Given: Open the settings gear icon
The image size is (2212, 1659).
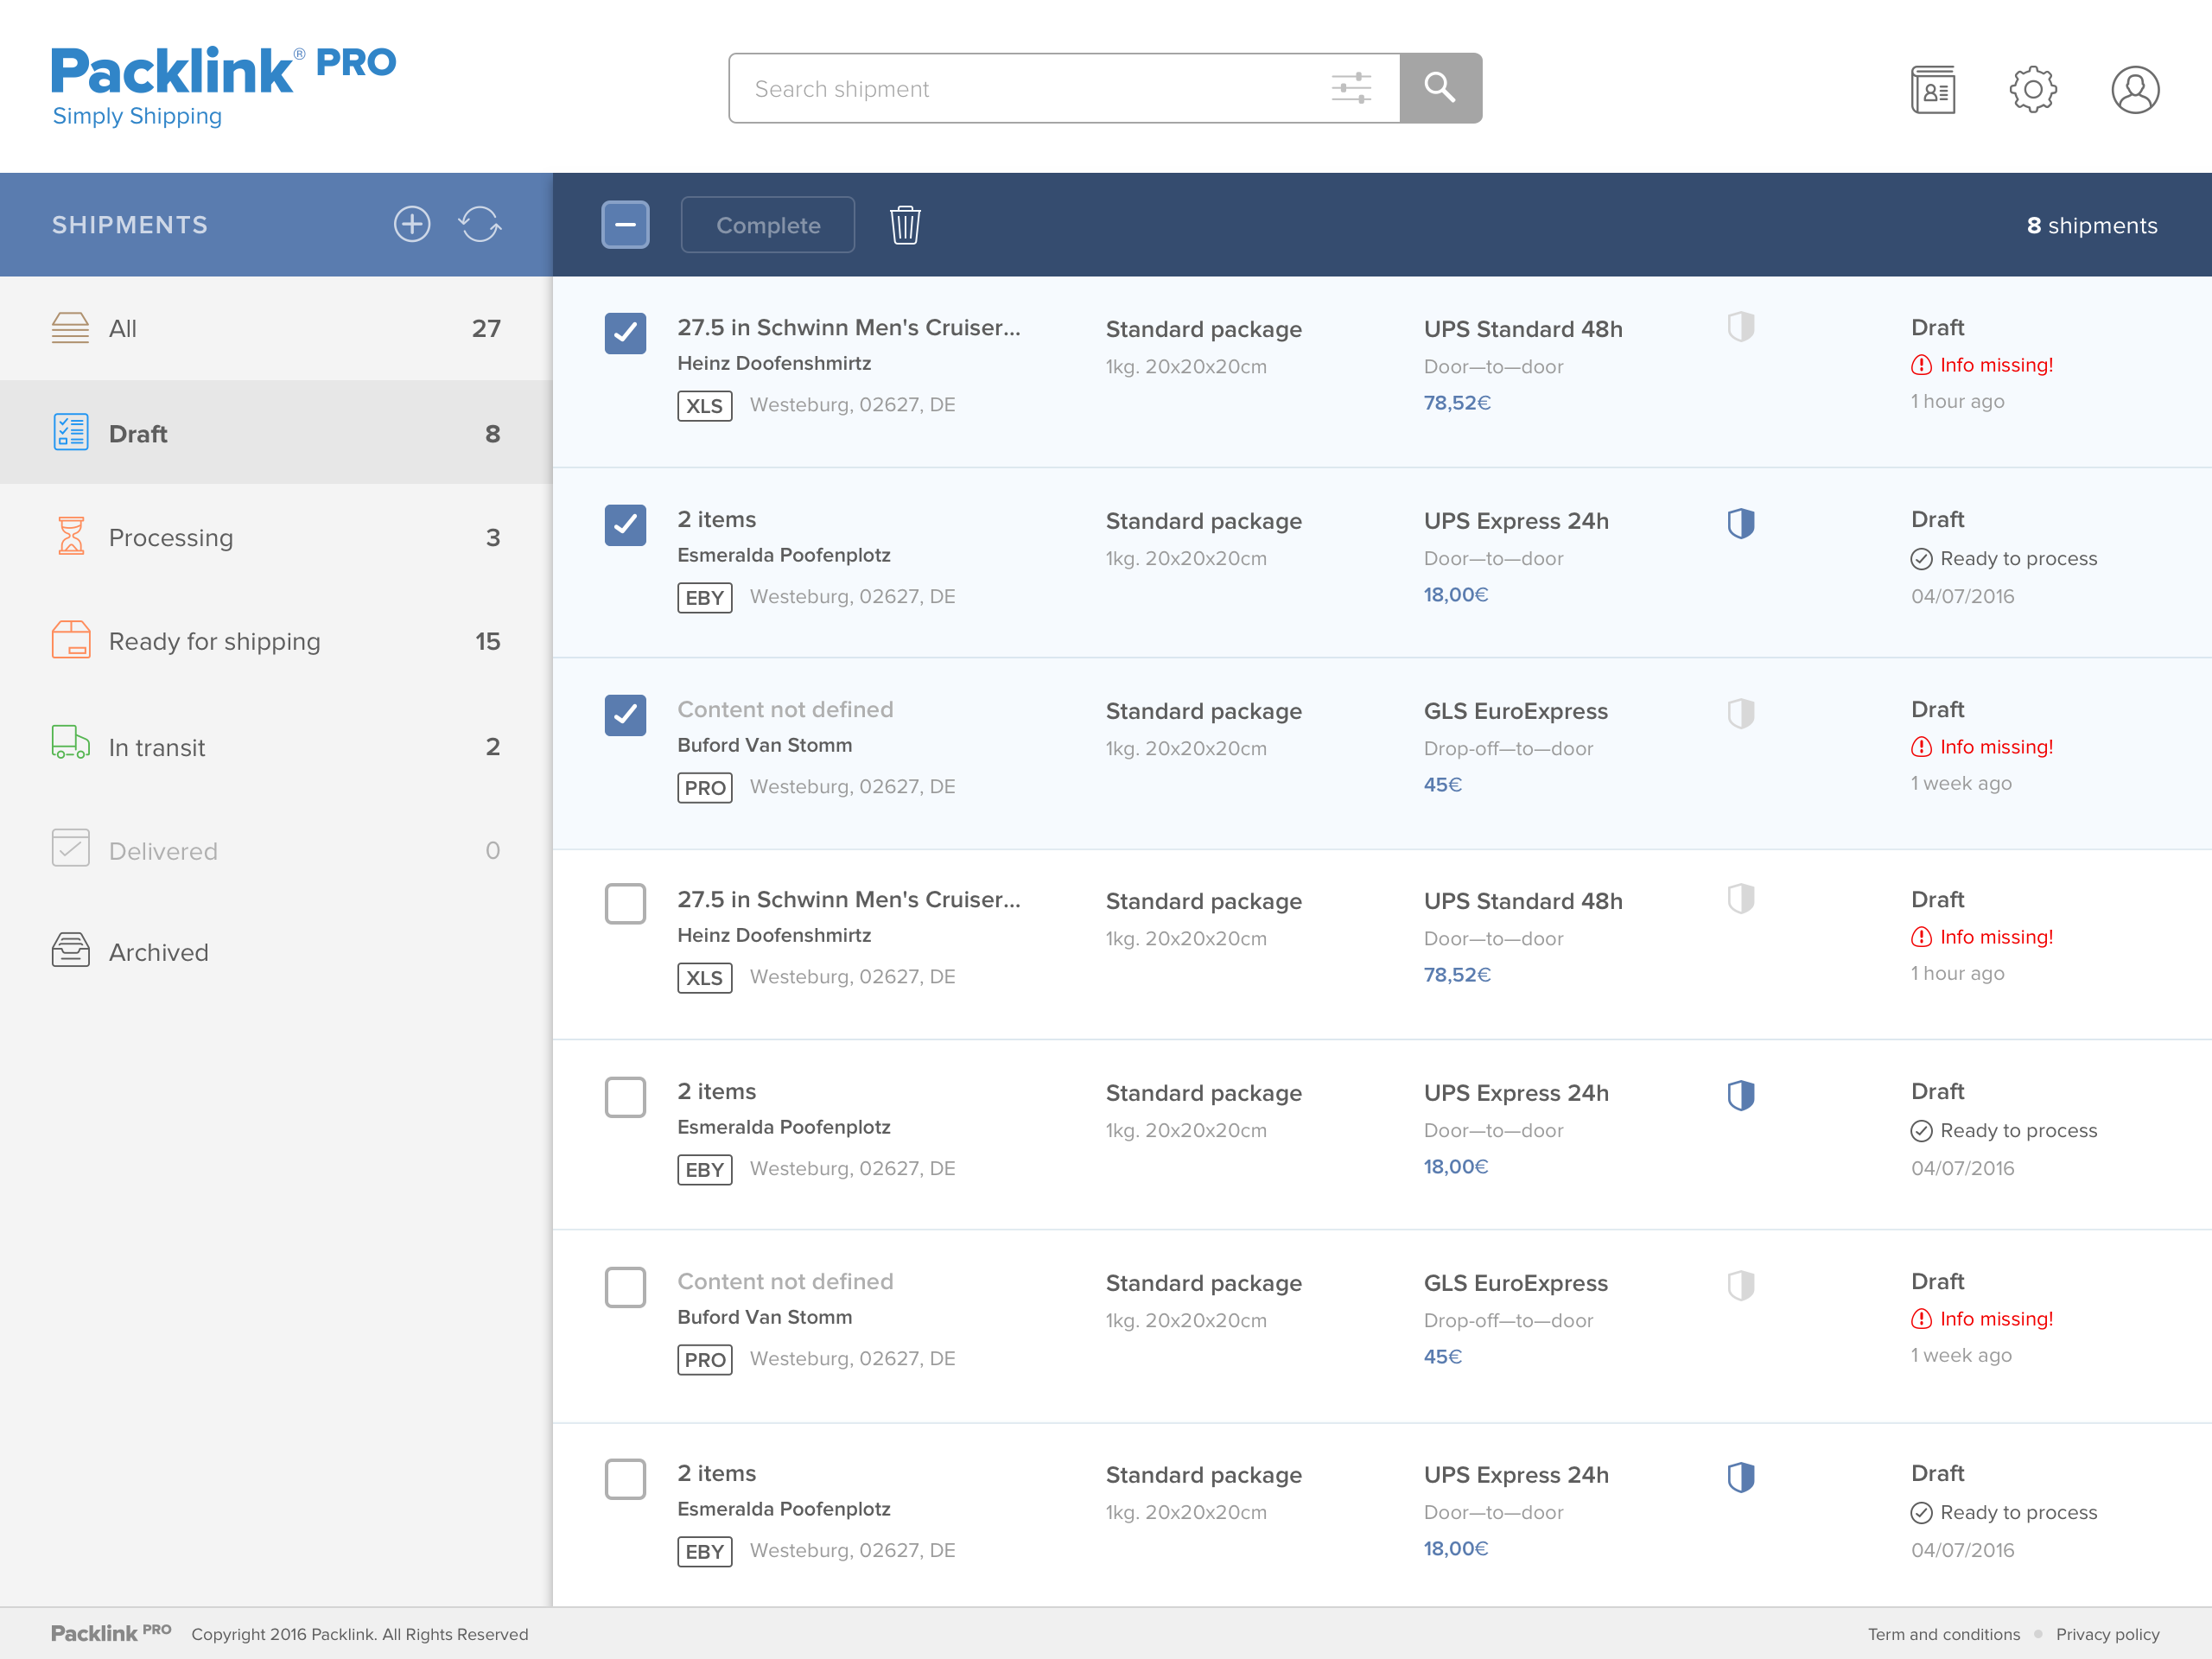Looking at the screenshot, I should tap(2033, 90).
